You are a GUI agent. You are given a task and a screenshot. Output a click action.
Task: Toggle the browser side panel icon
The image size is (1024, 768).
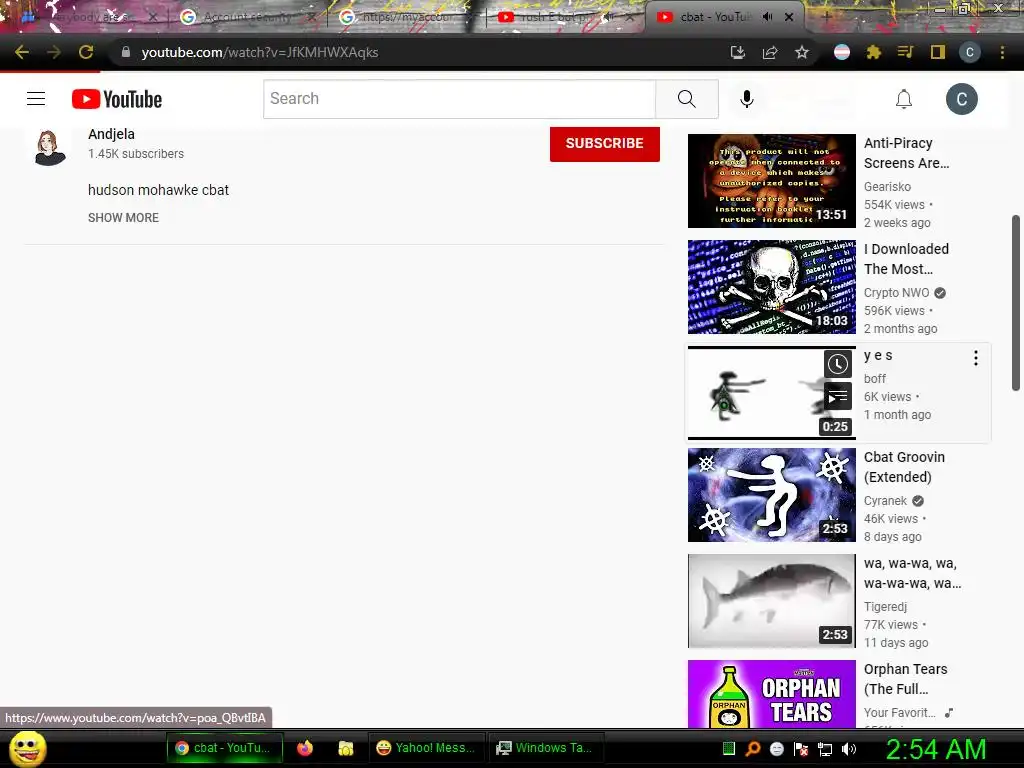click(938, 52)
